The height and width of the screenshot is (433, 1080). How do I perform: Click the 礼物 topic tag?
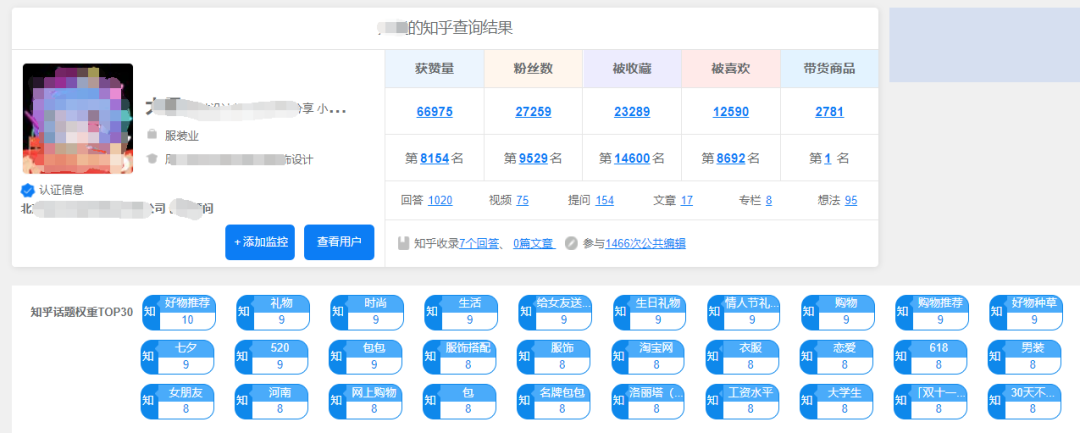click(273, 313)
